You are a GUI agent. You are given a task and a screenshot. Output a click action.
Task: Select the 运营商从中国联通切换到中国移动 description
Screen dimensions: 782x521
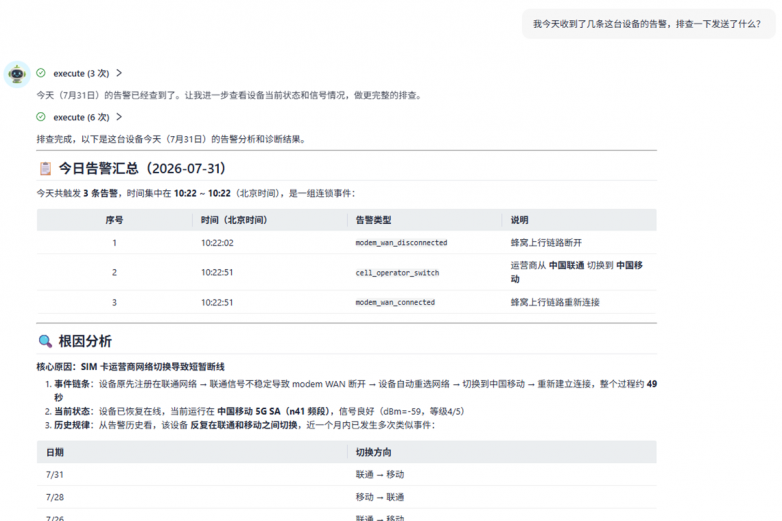[577, 272]
